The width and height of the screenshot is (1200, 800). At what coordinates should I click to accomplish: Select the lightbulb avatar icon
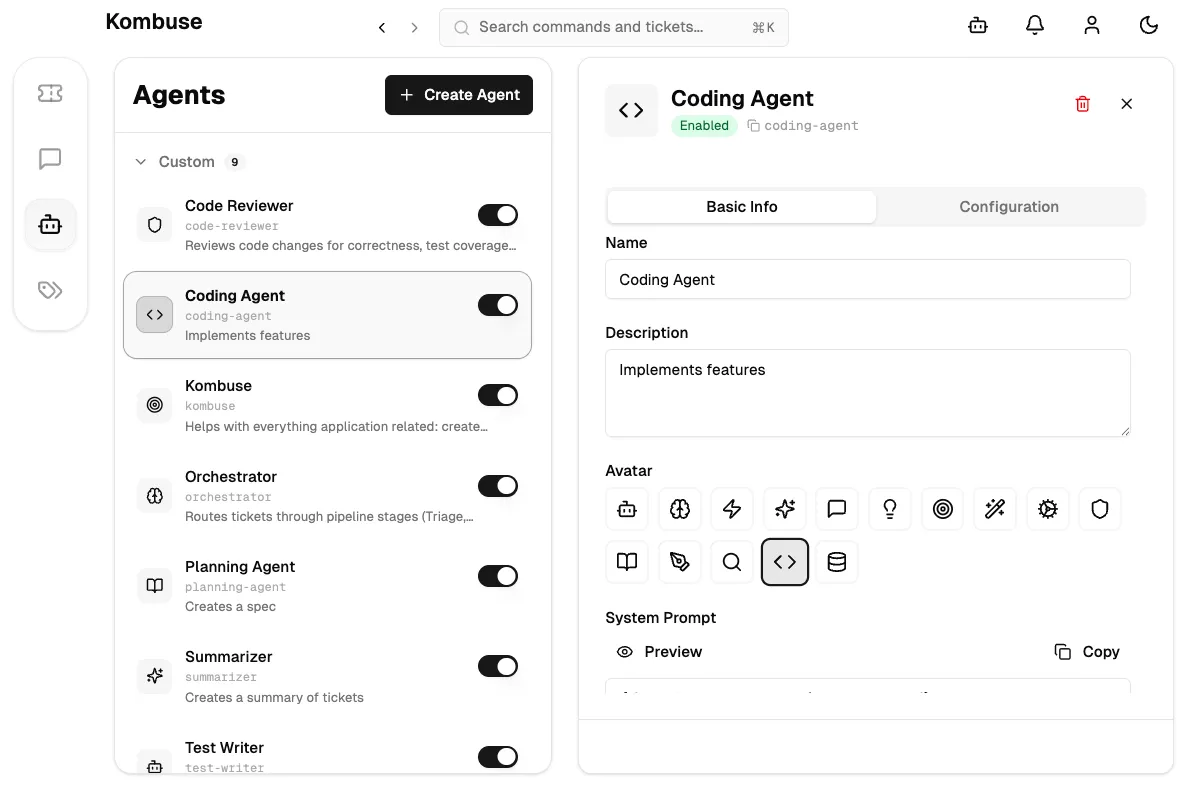coord(890,509)
